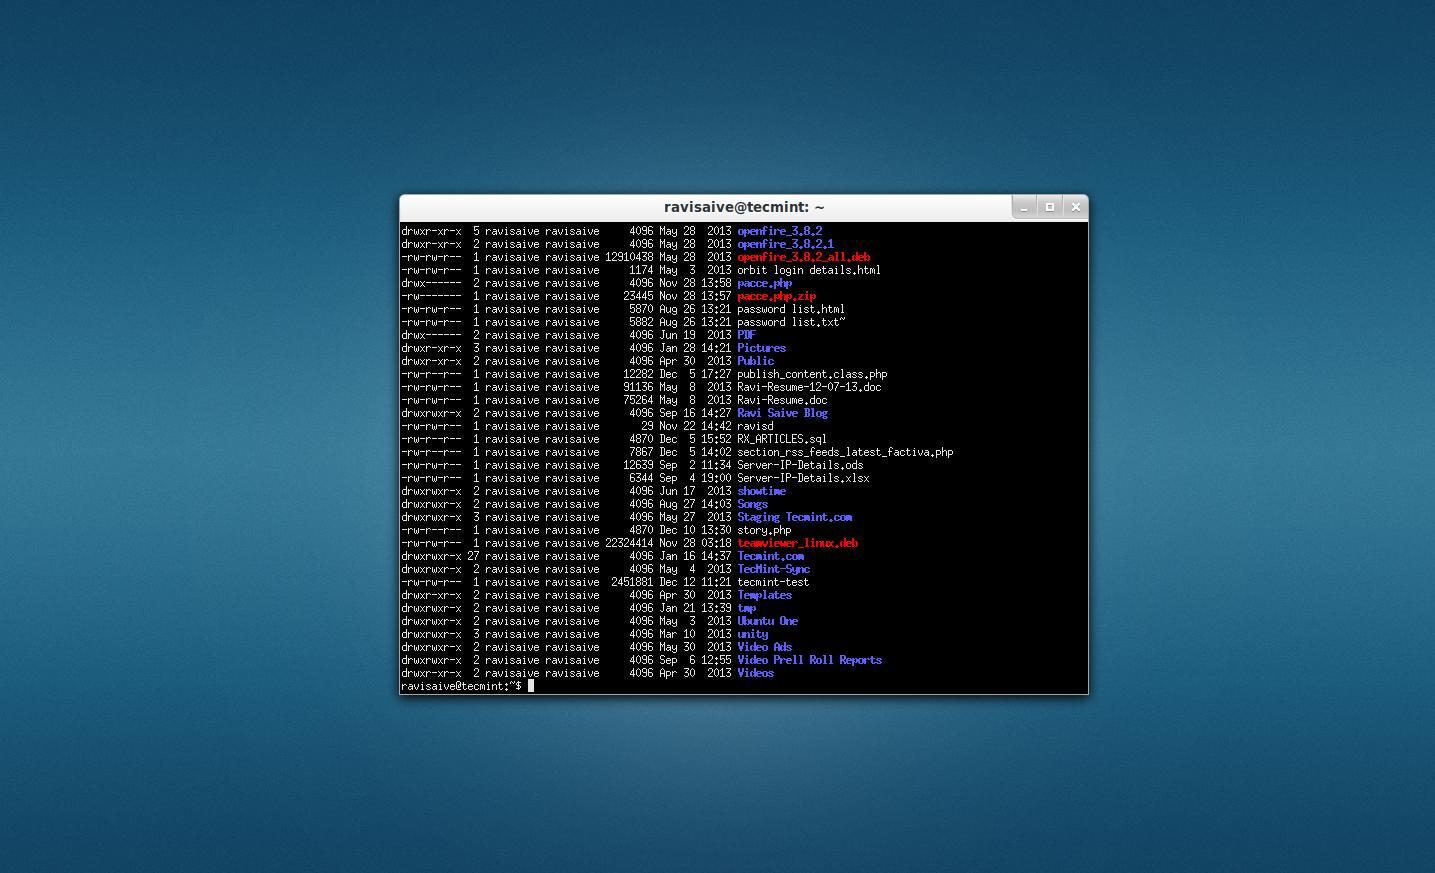This screenshot has width=1435, height=873.
Task: Click the ravisaive@tecmint: ~ title bar
Action: 743,207
